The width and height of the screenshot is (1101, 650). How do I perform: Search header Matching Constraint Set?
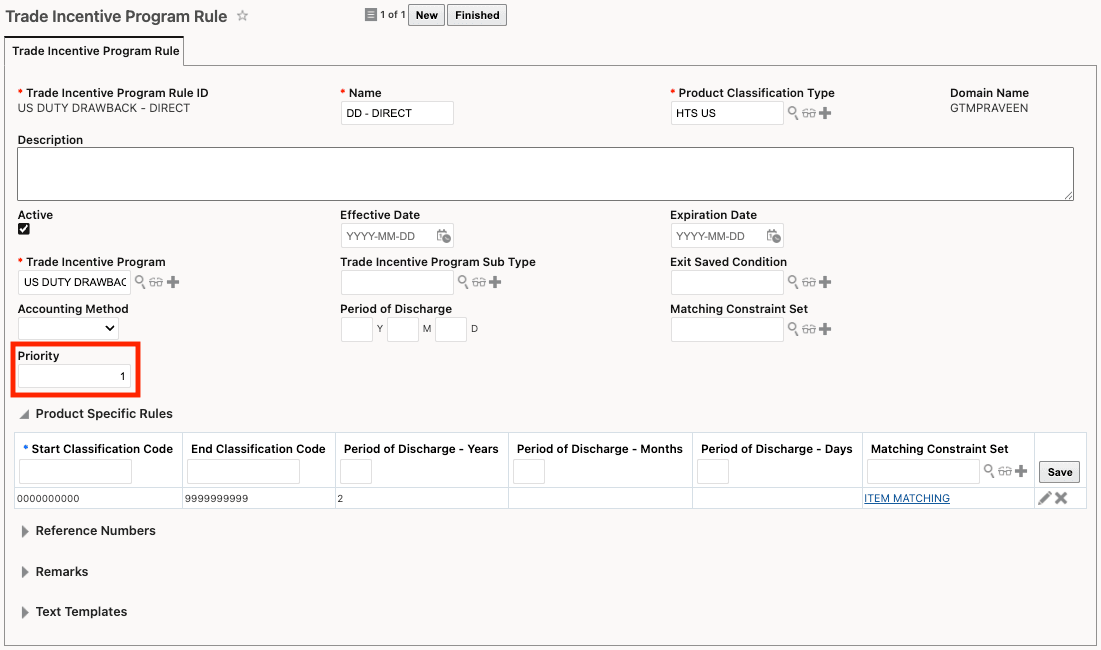(793, 329)
